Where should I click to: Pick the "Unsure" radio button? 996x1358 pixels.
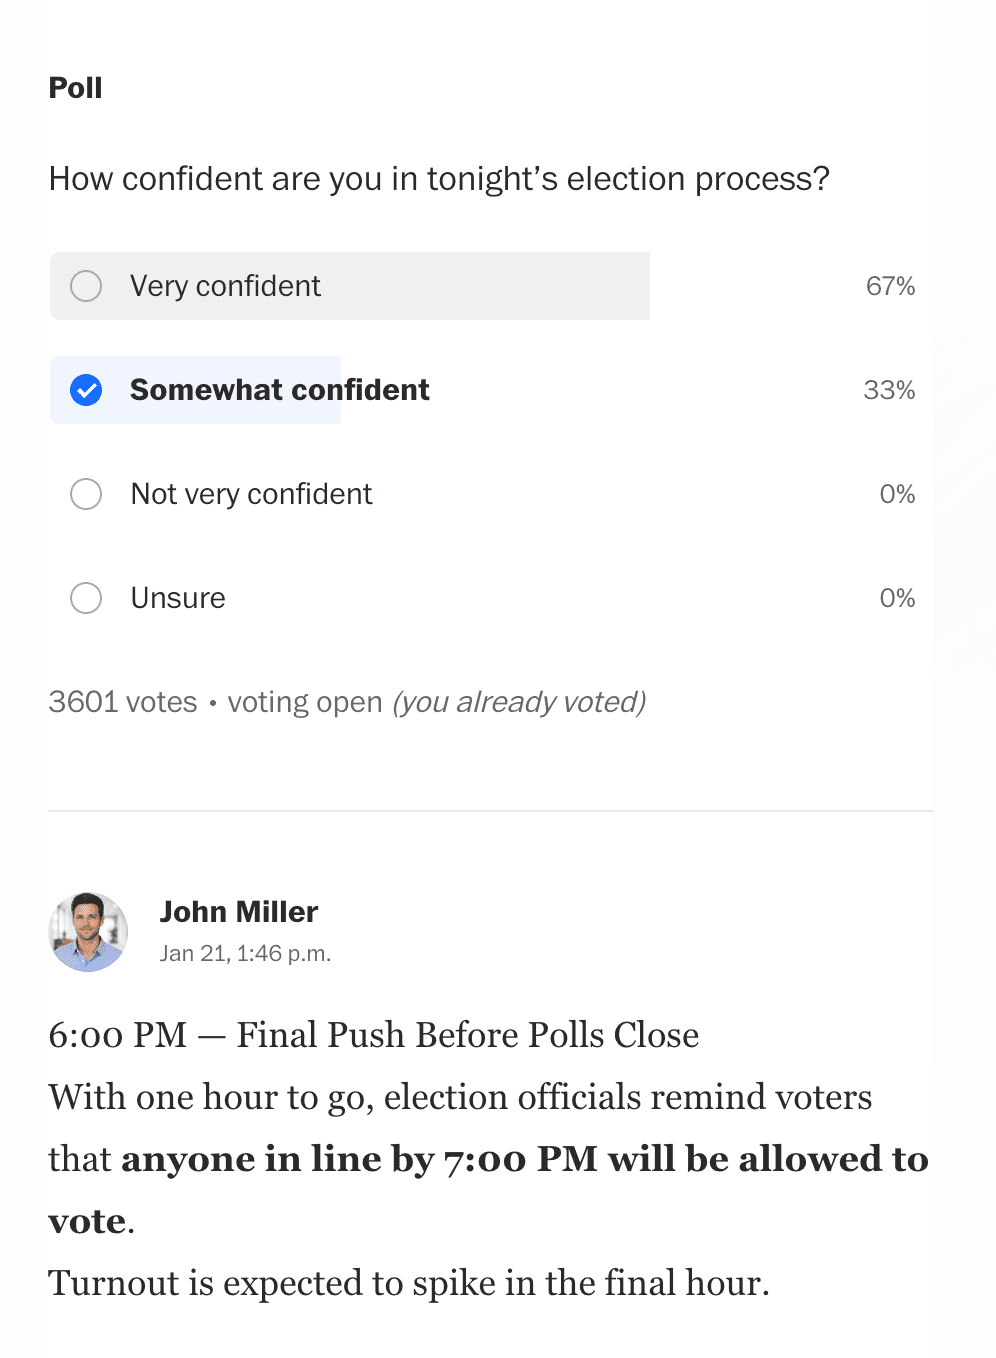click(86, 598)
